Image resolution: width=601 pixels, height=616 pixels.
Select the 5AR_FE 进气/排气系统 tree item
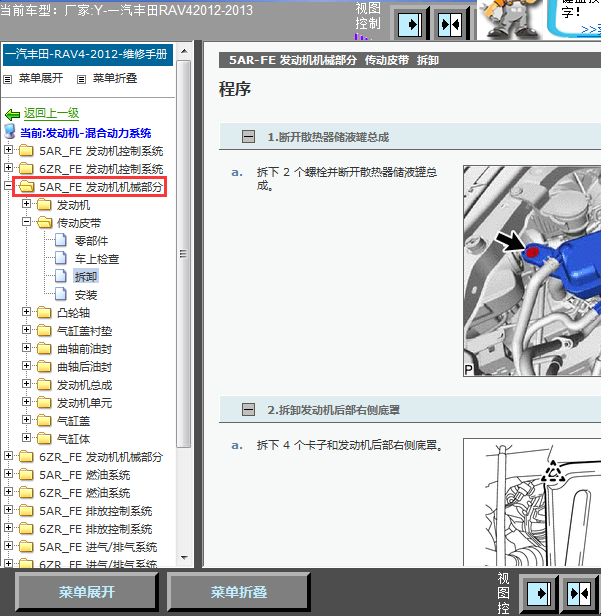click(x=98, y=547)
